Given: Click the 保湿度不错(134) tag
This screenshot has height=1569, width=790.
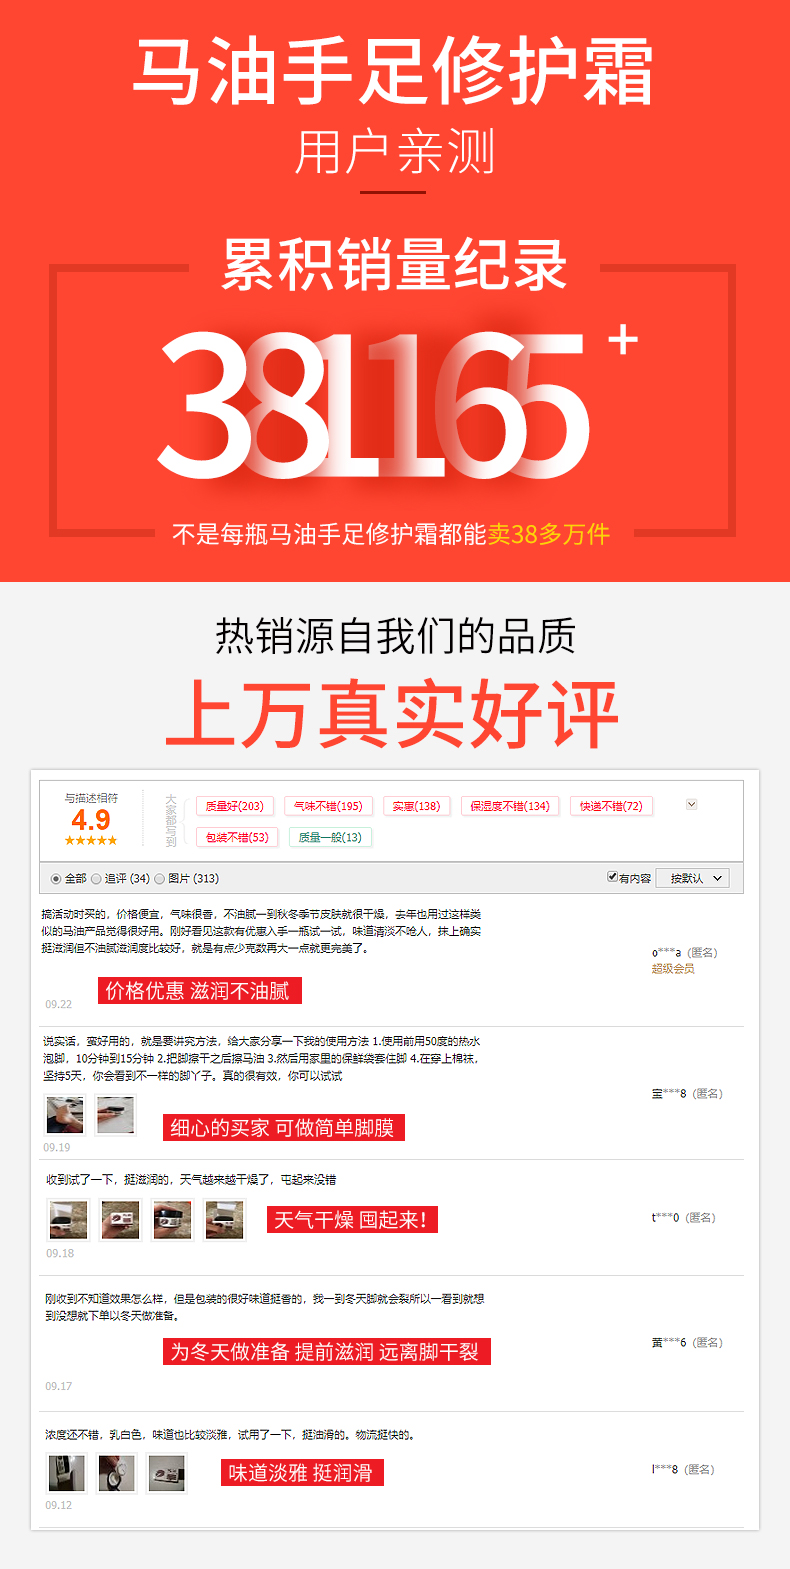Looking at the screenshot, I should (x=510, y=806).
